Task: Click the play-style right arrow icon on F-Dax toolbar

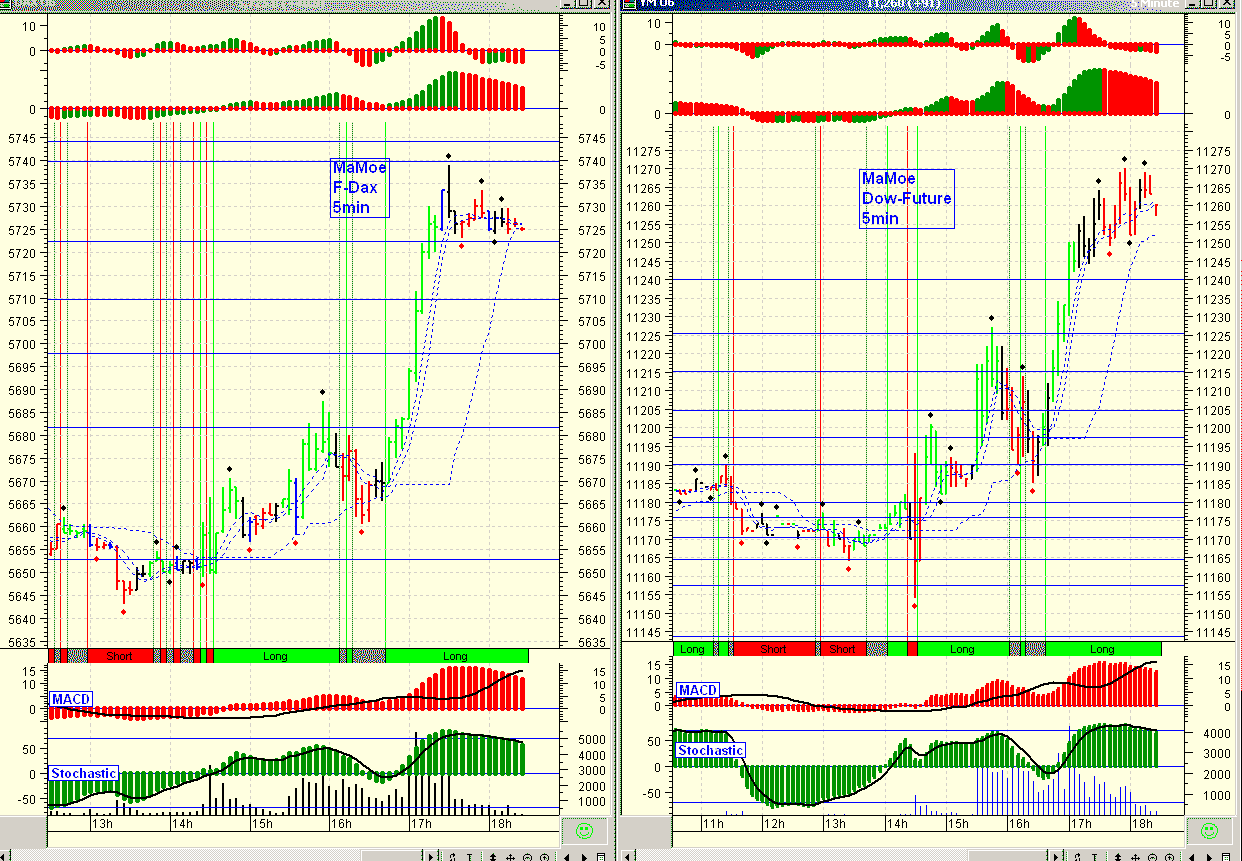Action: point(430,855)
